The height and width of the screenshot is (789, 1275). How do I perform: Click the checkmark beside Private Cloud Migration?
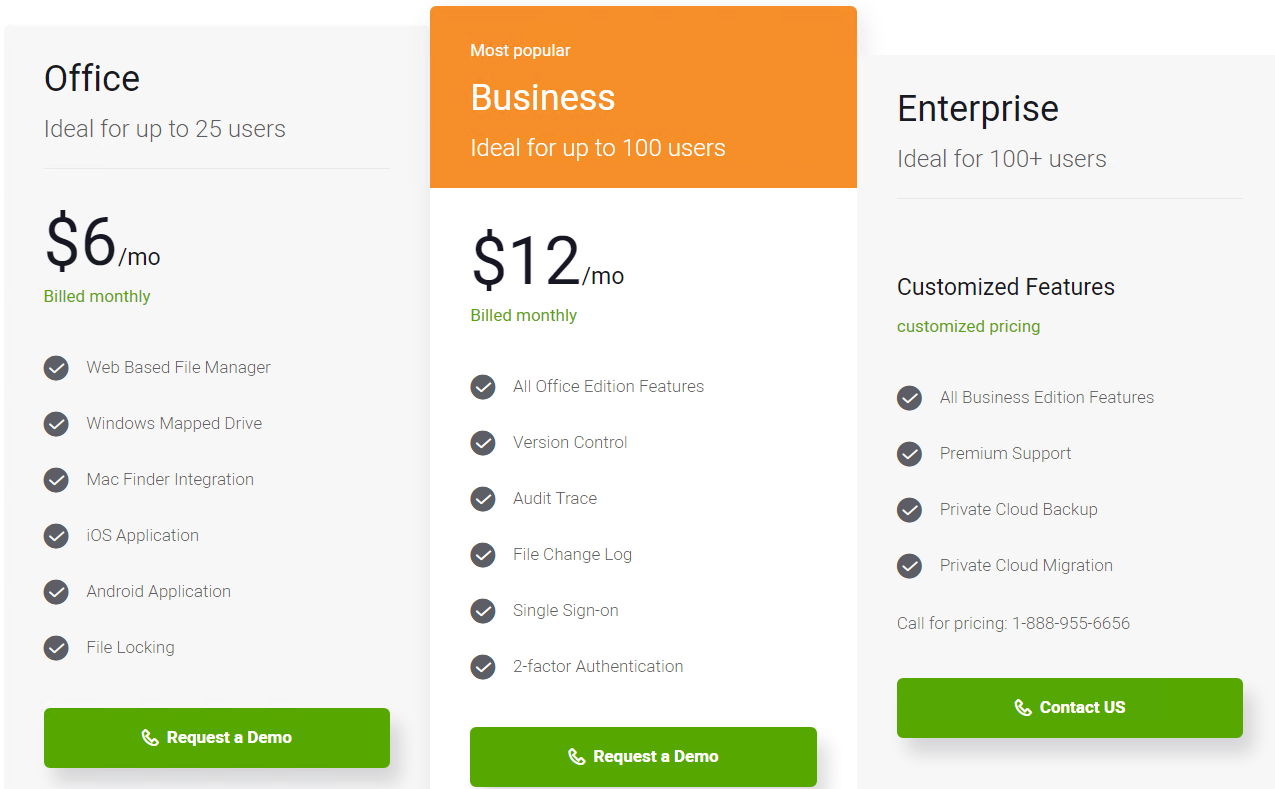(x=909, y=566)
